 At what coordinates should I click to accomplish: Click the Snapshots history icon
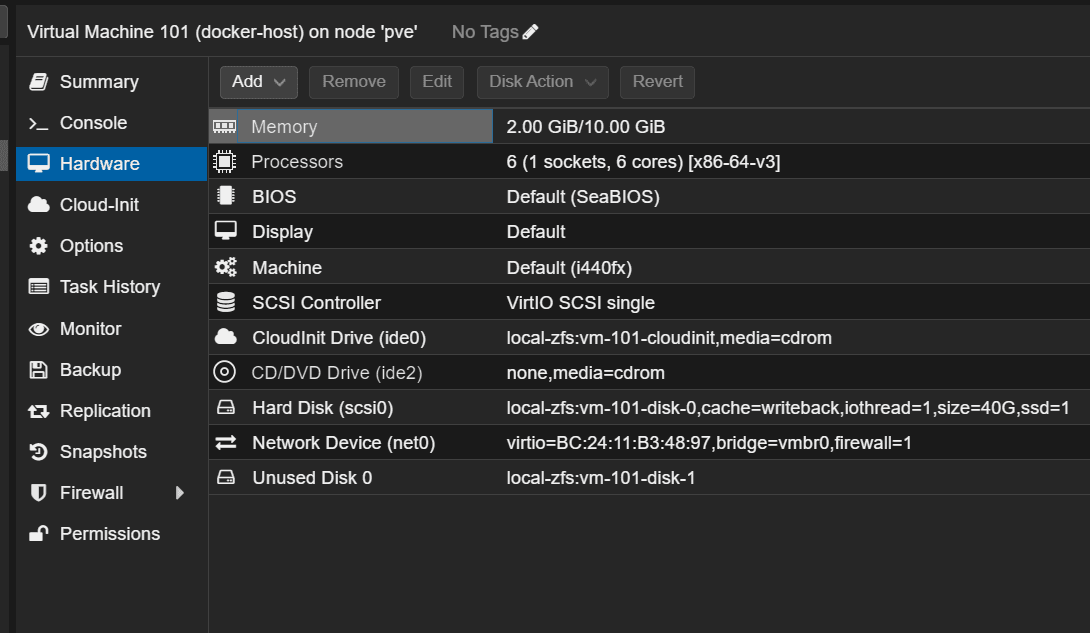click(38, 452)
